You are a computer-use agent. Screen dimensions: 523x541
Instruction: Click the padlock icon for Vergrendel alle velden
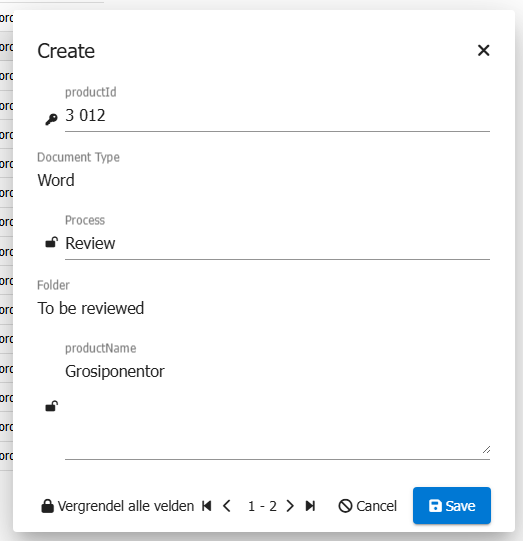pyautogui.click(x=48, y=506)
